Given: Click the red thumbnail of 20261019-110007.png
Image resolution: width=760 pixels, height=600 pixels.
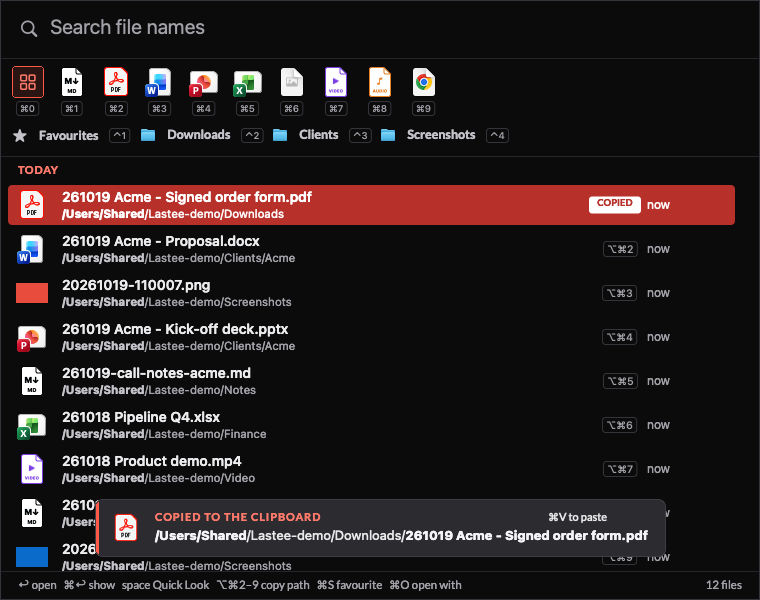Looking at the screenshot, I should (x=32, y=293).
